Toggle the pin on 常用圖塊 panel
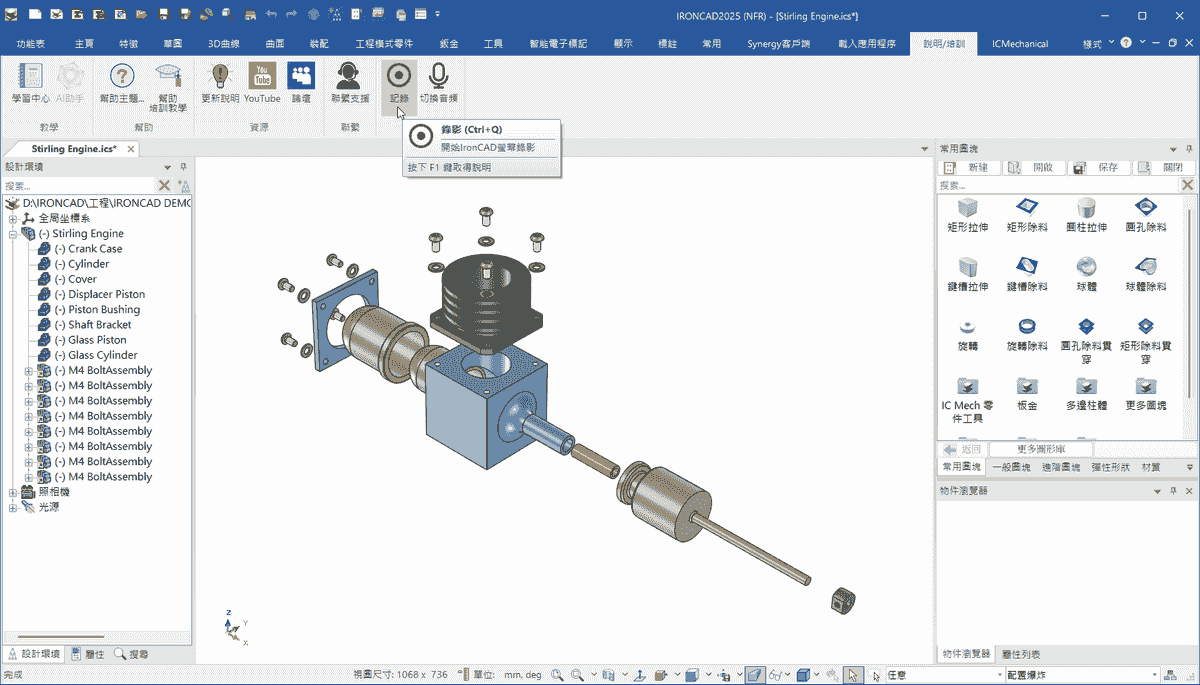 [x=1189, y=148]
